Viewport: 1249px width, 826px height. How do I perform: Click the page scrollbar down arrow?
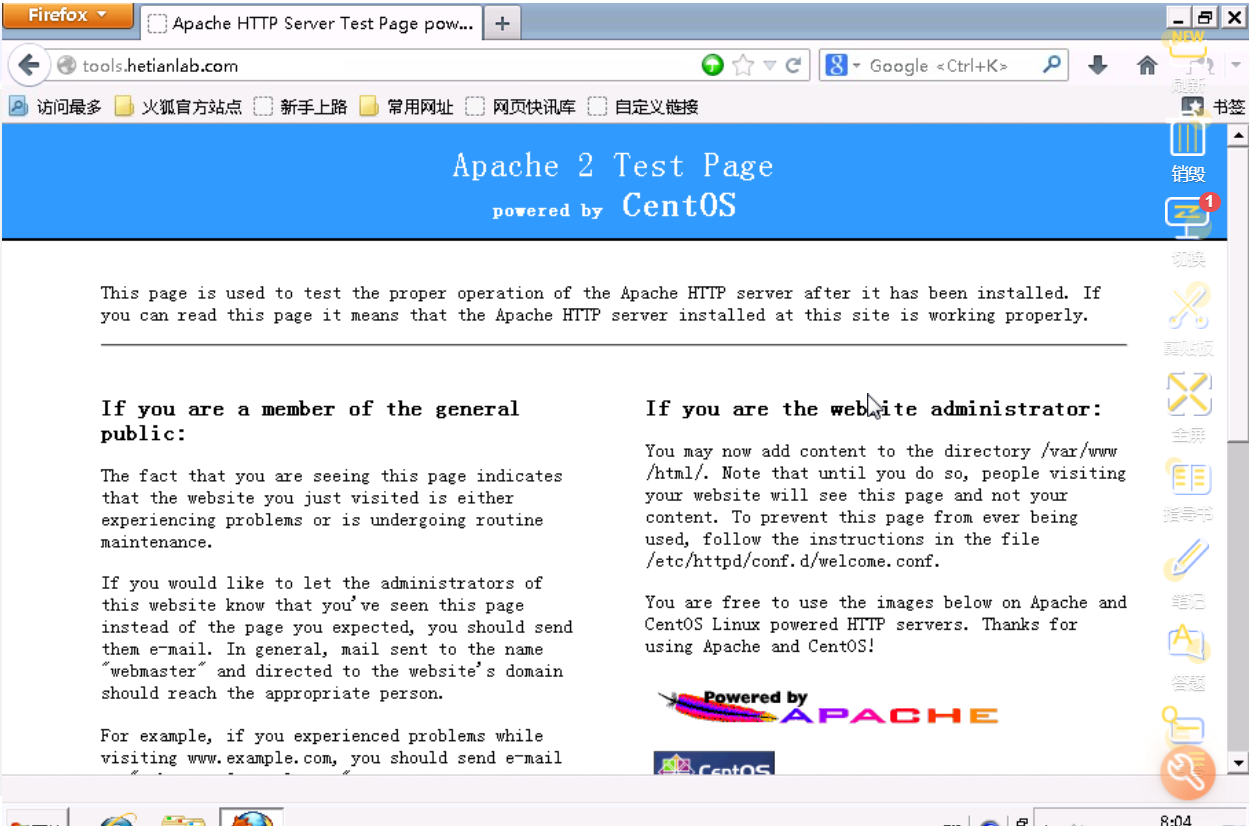point(1238,764)
